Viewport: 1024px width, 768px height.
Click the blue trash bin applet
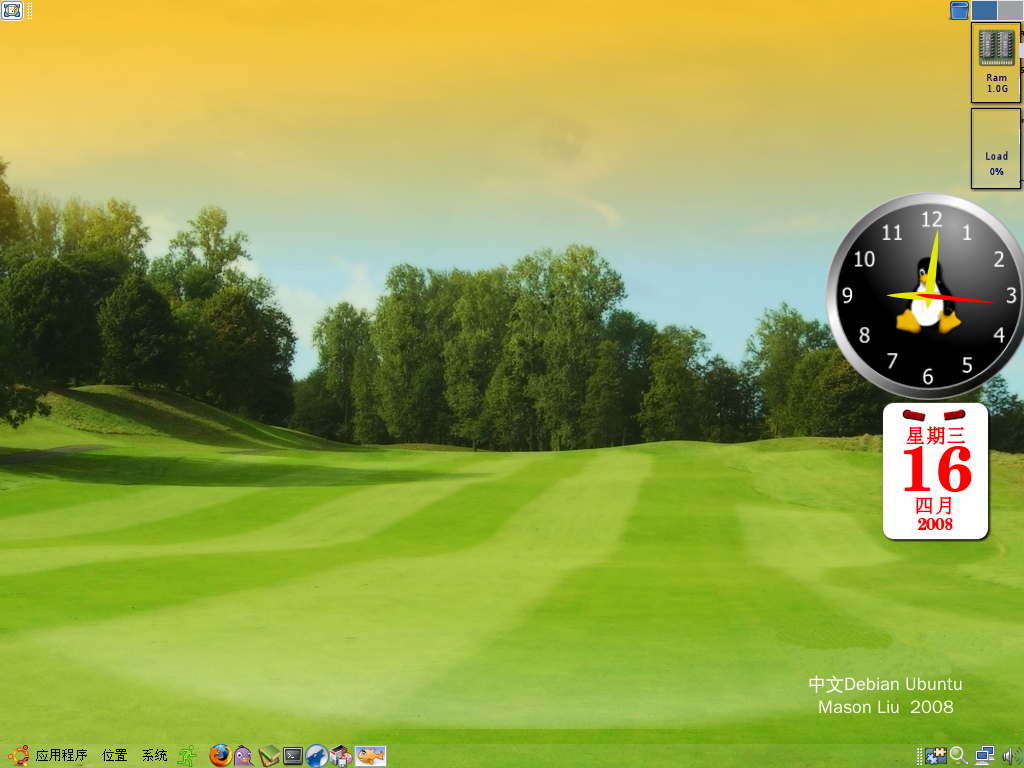[x=959, y=10]
